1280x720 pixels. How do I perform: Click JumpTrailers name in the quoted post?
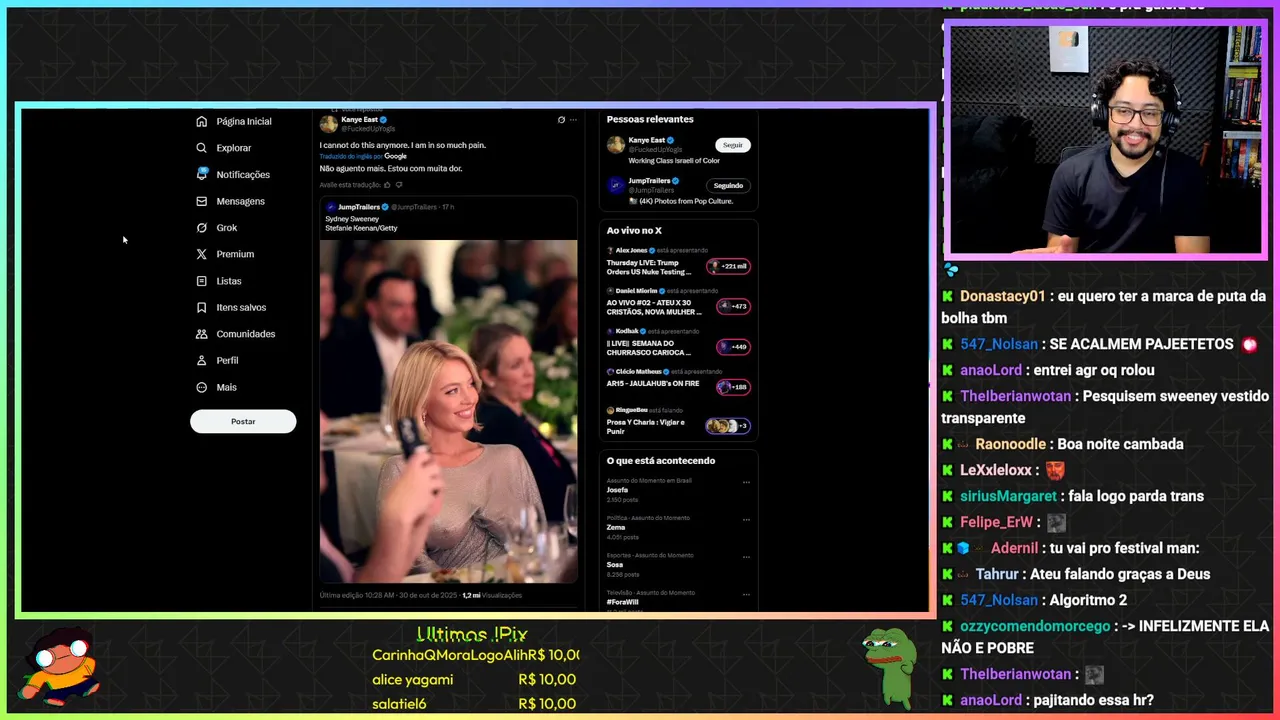point(358,207)
